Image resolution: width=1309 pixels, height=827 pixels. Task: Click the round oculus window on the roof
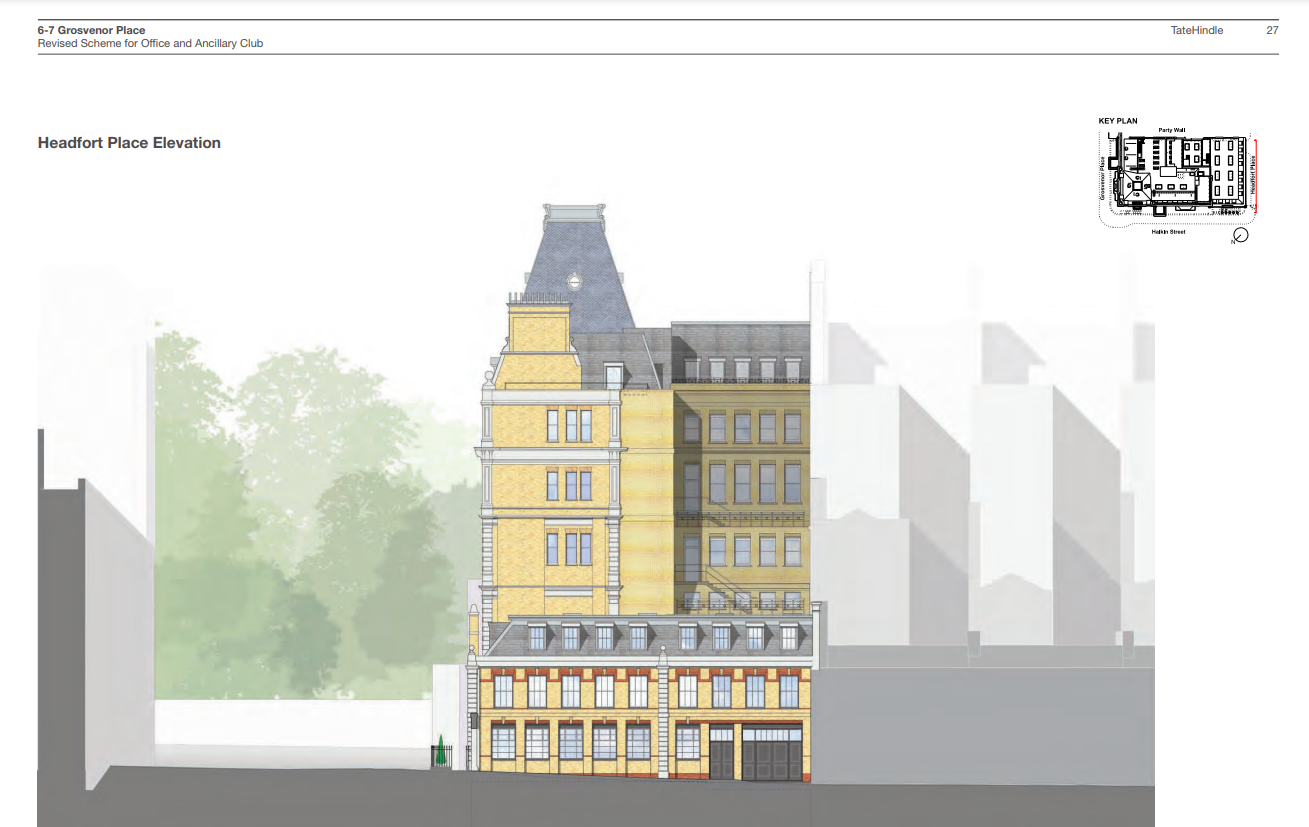tap(574, 281)
